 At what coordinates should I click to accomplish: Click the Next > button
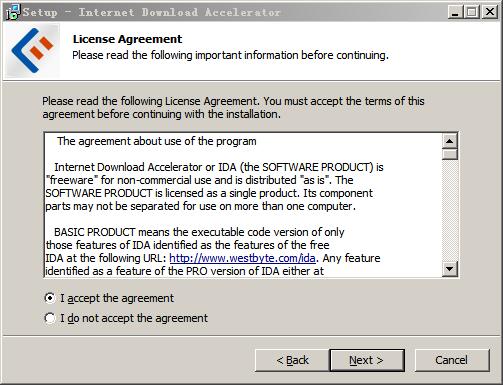coord(367,360)
